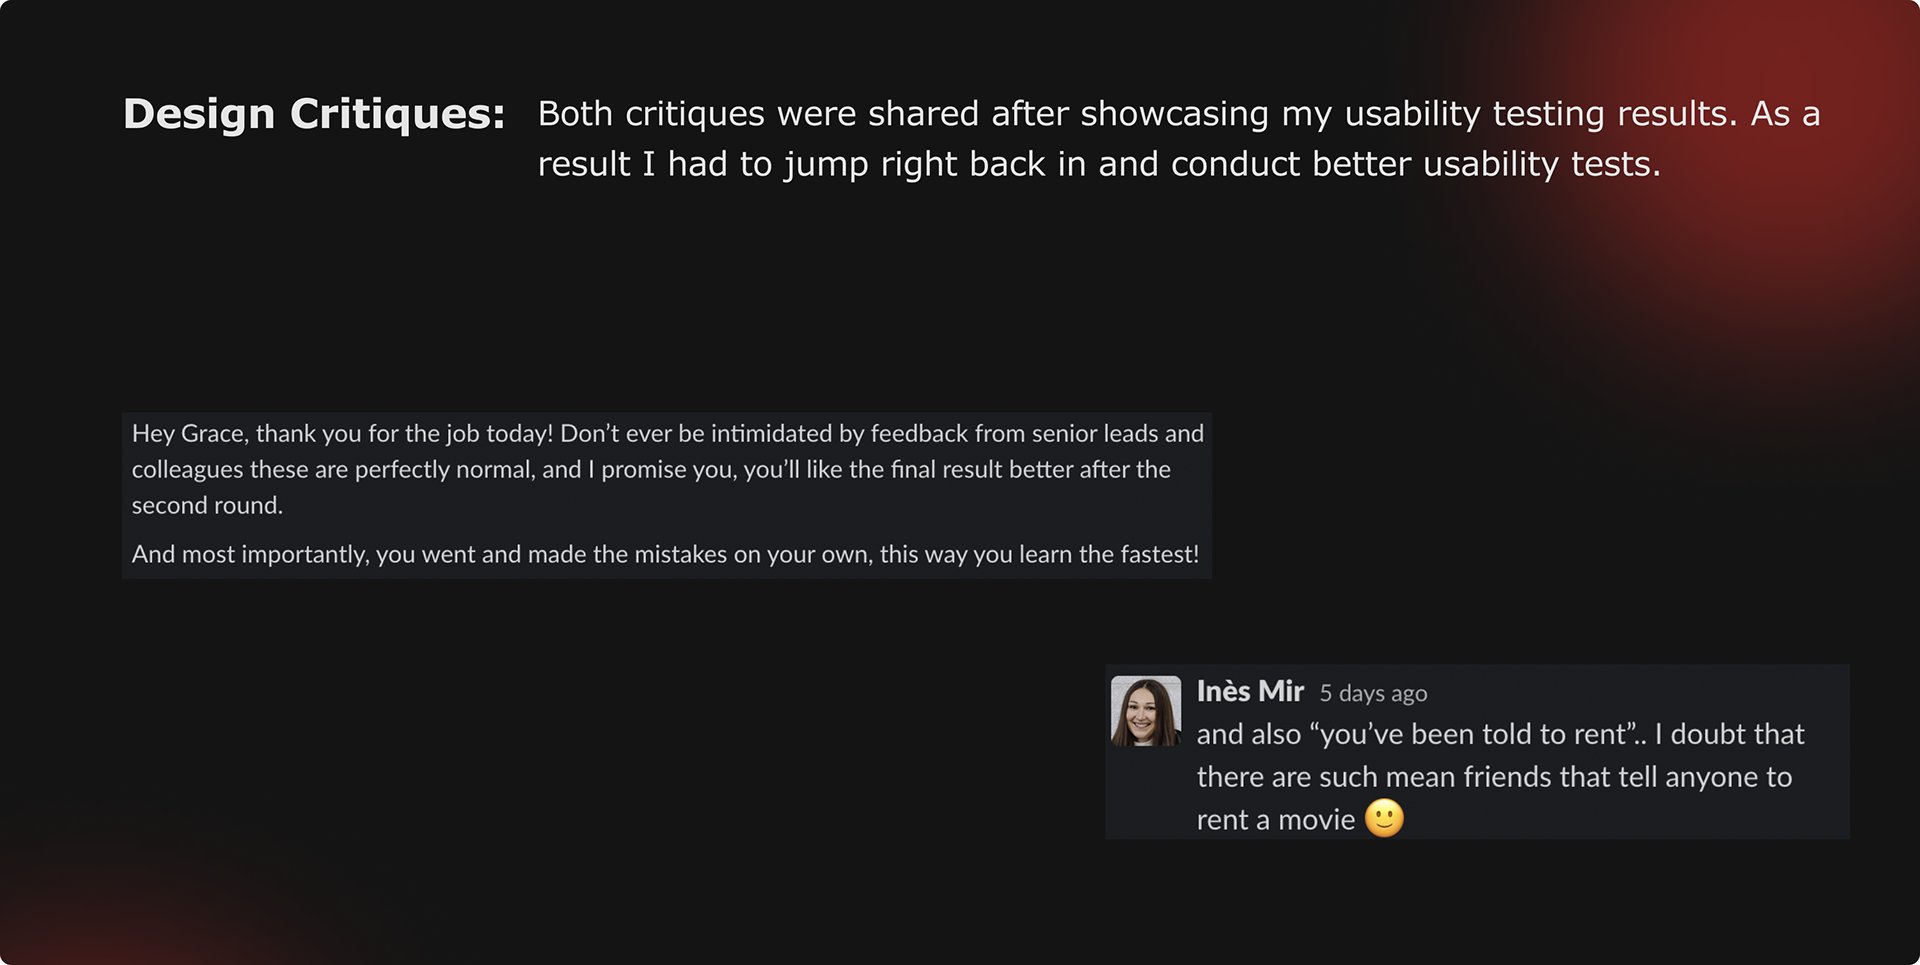
Task: Click the words "usability testing results" in the description
Action: [x=1534, y=114]
